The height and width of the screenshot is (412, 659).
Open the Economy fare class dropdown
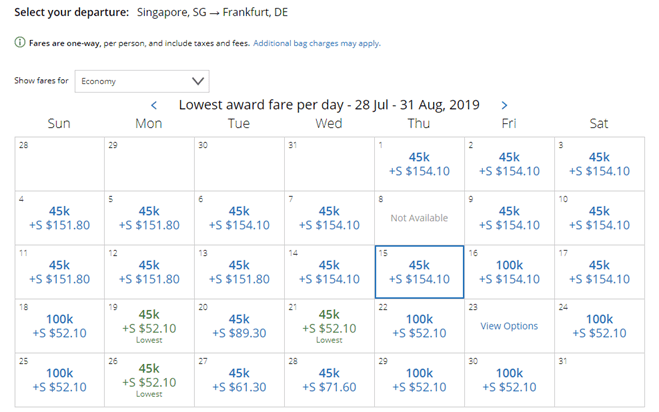point(142,81)
